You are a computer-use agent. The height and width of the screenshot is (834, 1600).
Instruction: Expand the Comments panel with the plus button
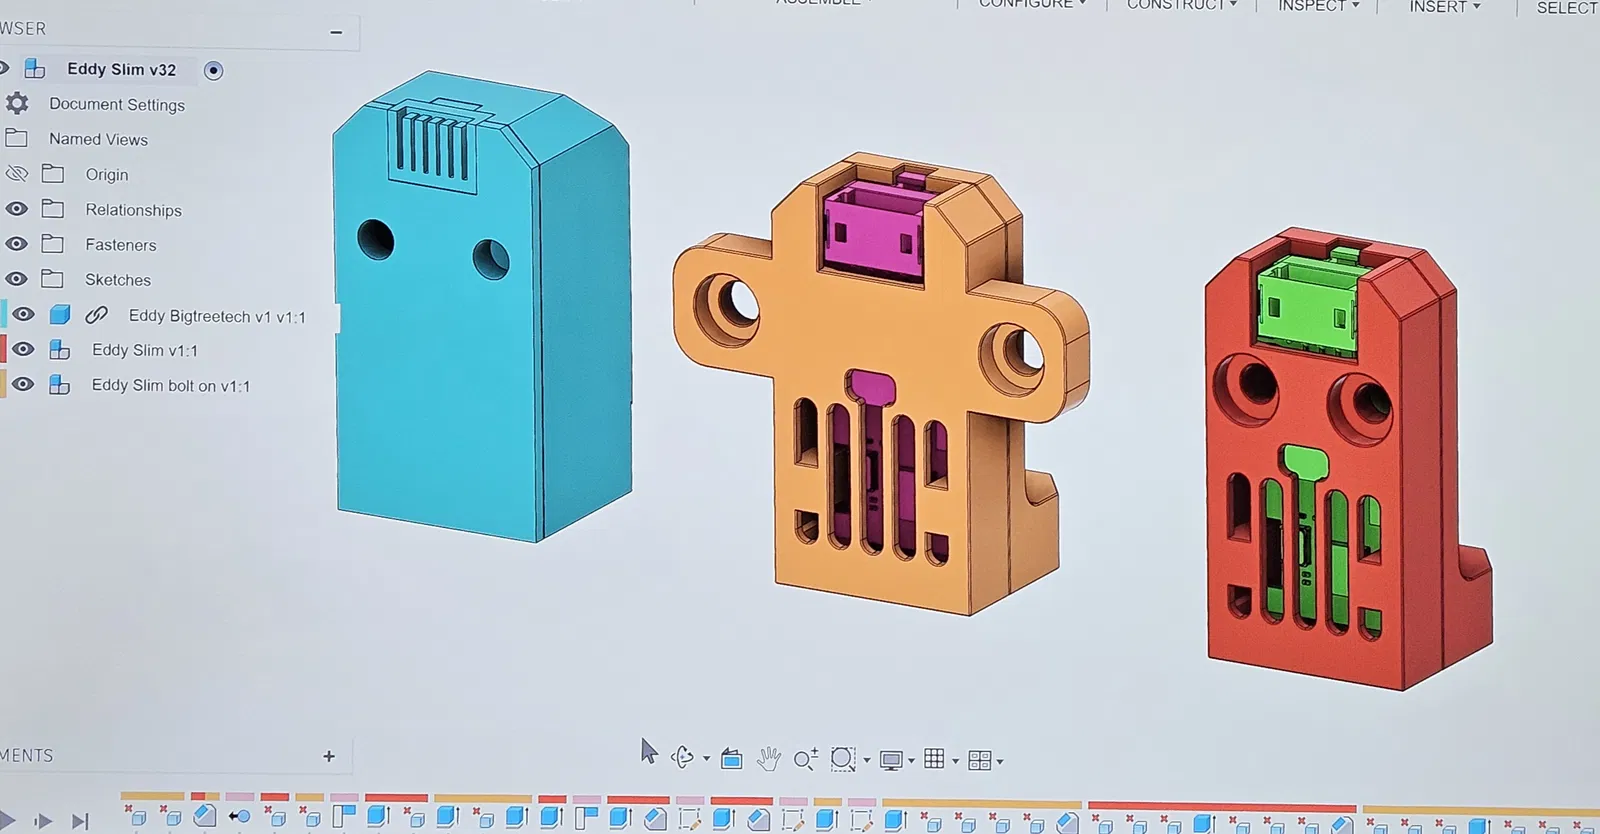329,756
